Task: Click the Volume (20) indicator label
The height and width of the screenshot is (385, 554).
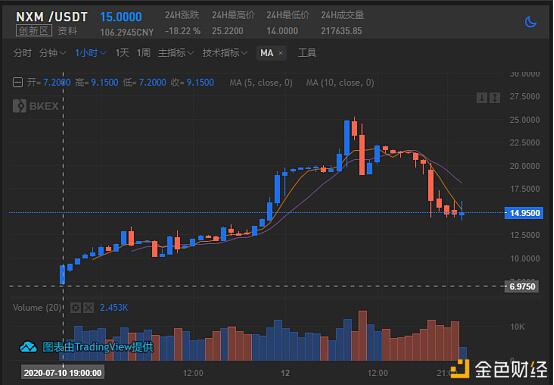Action: (x=37, y=308)
